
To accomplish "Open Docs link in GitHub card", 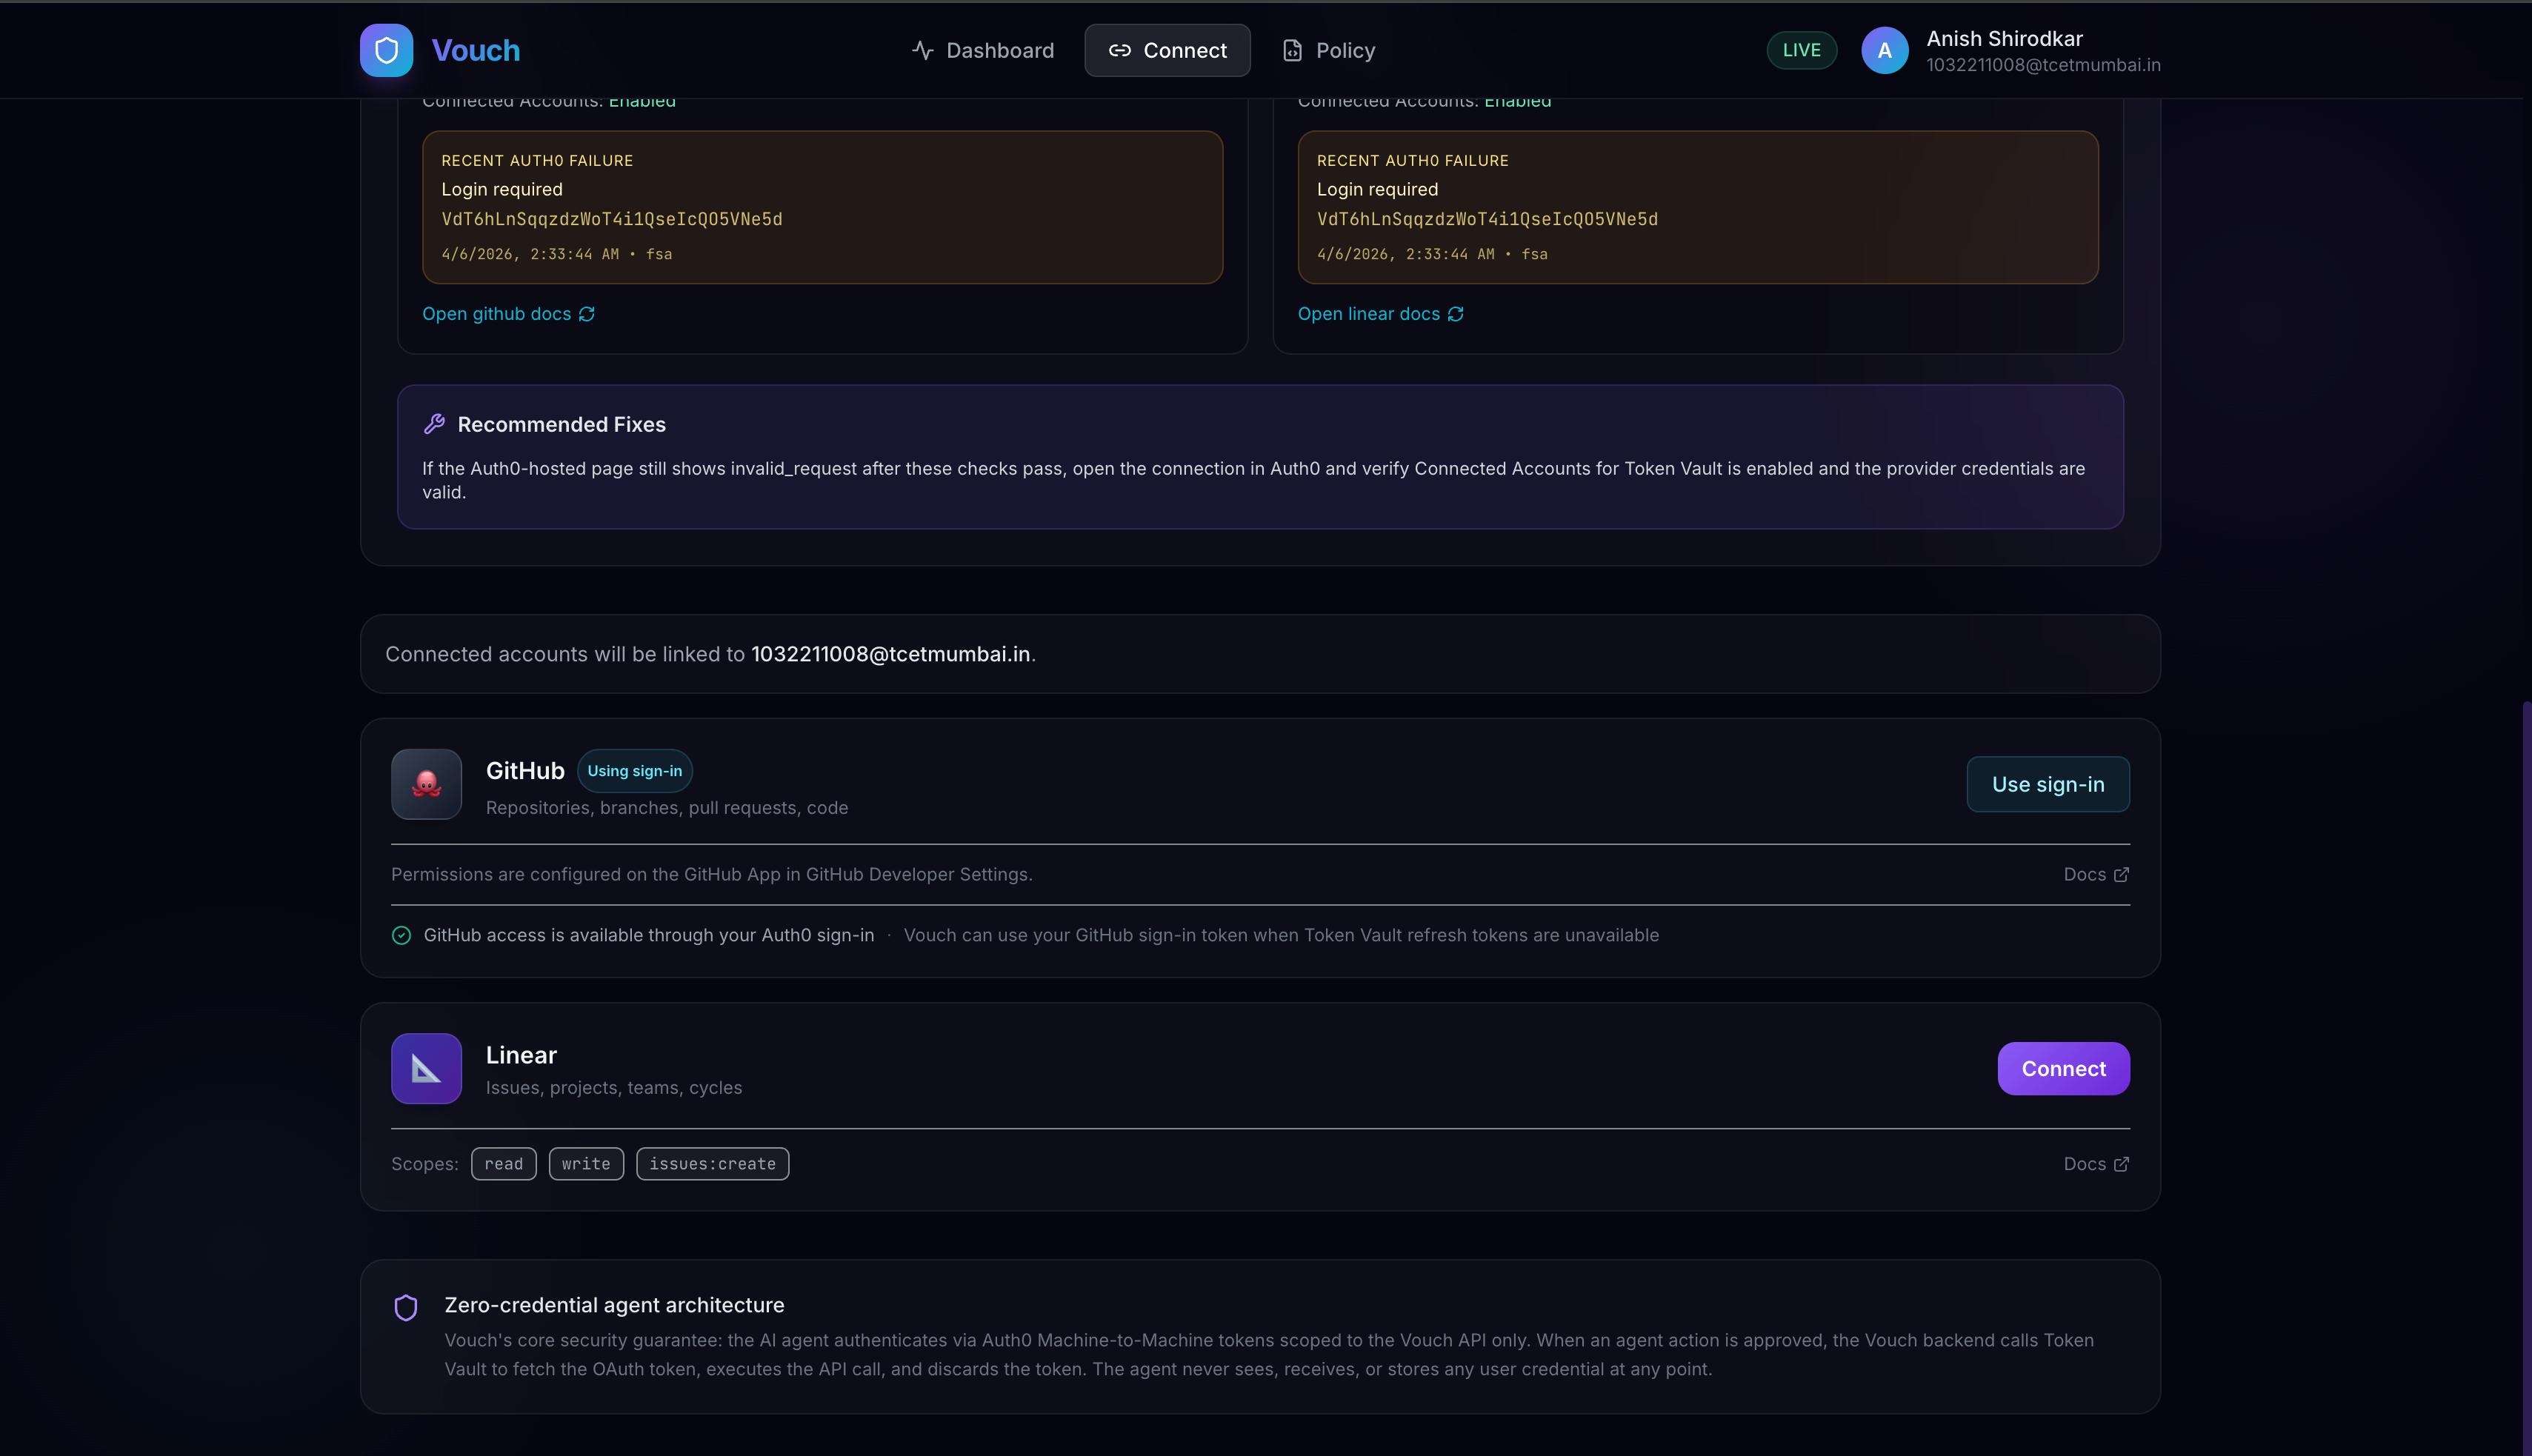I will [x=2095, y=874].
